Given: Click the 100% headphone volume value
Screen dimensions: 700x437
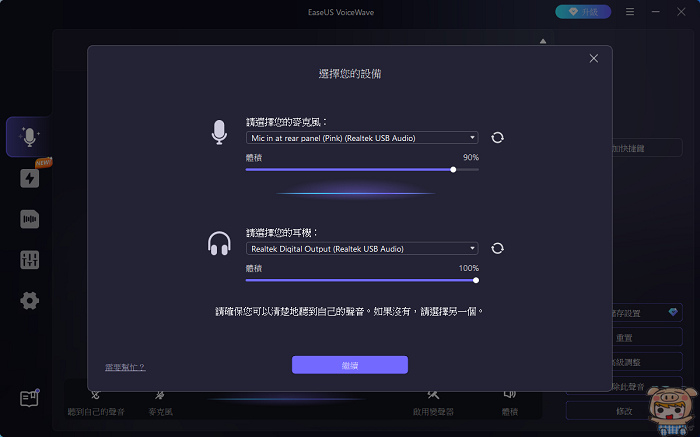Looking at the screenshot, I should pyautogui.click(x=469, y=268).
